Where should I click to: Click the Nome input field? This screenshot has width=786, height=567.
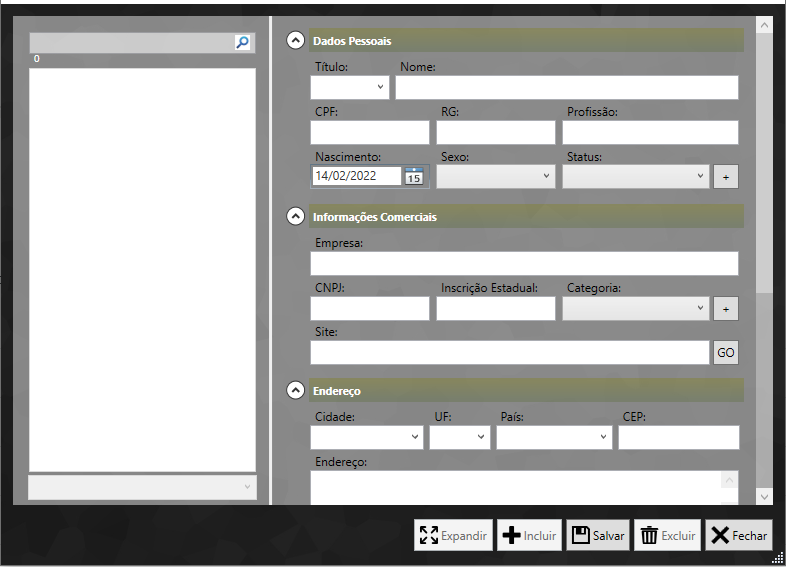(x=566, y=88)
